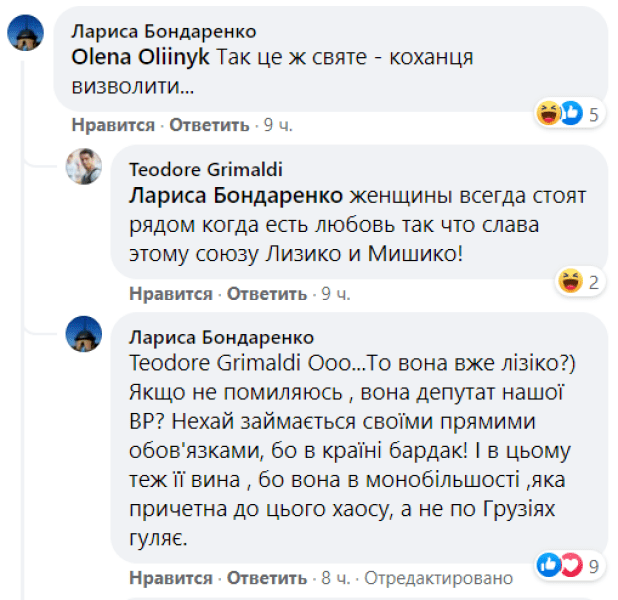Click the 9 ч. timestamp on first comment
618x600 pixels.
276,125
